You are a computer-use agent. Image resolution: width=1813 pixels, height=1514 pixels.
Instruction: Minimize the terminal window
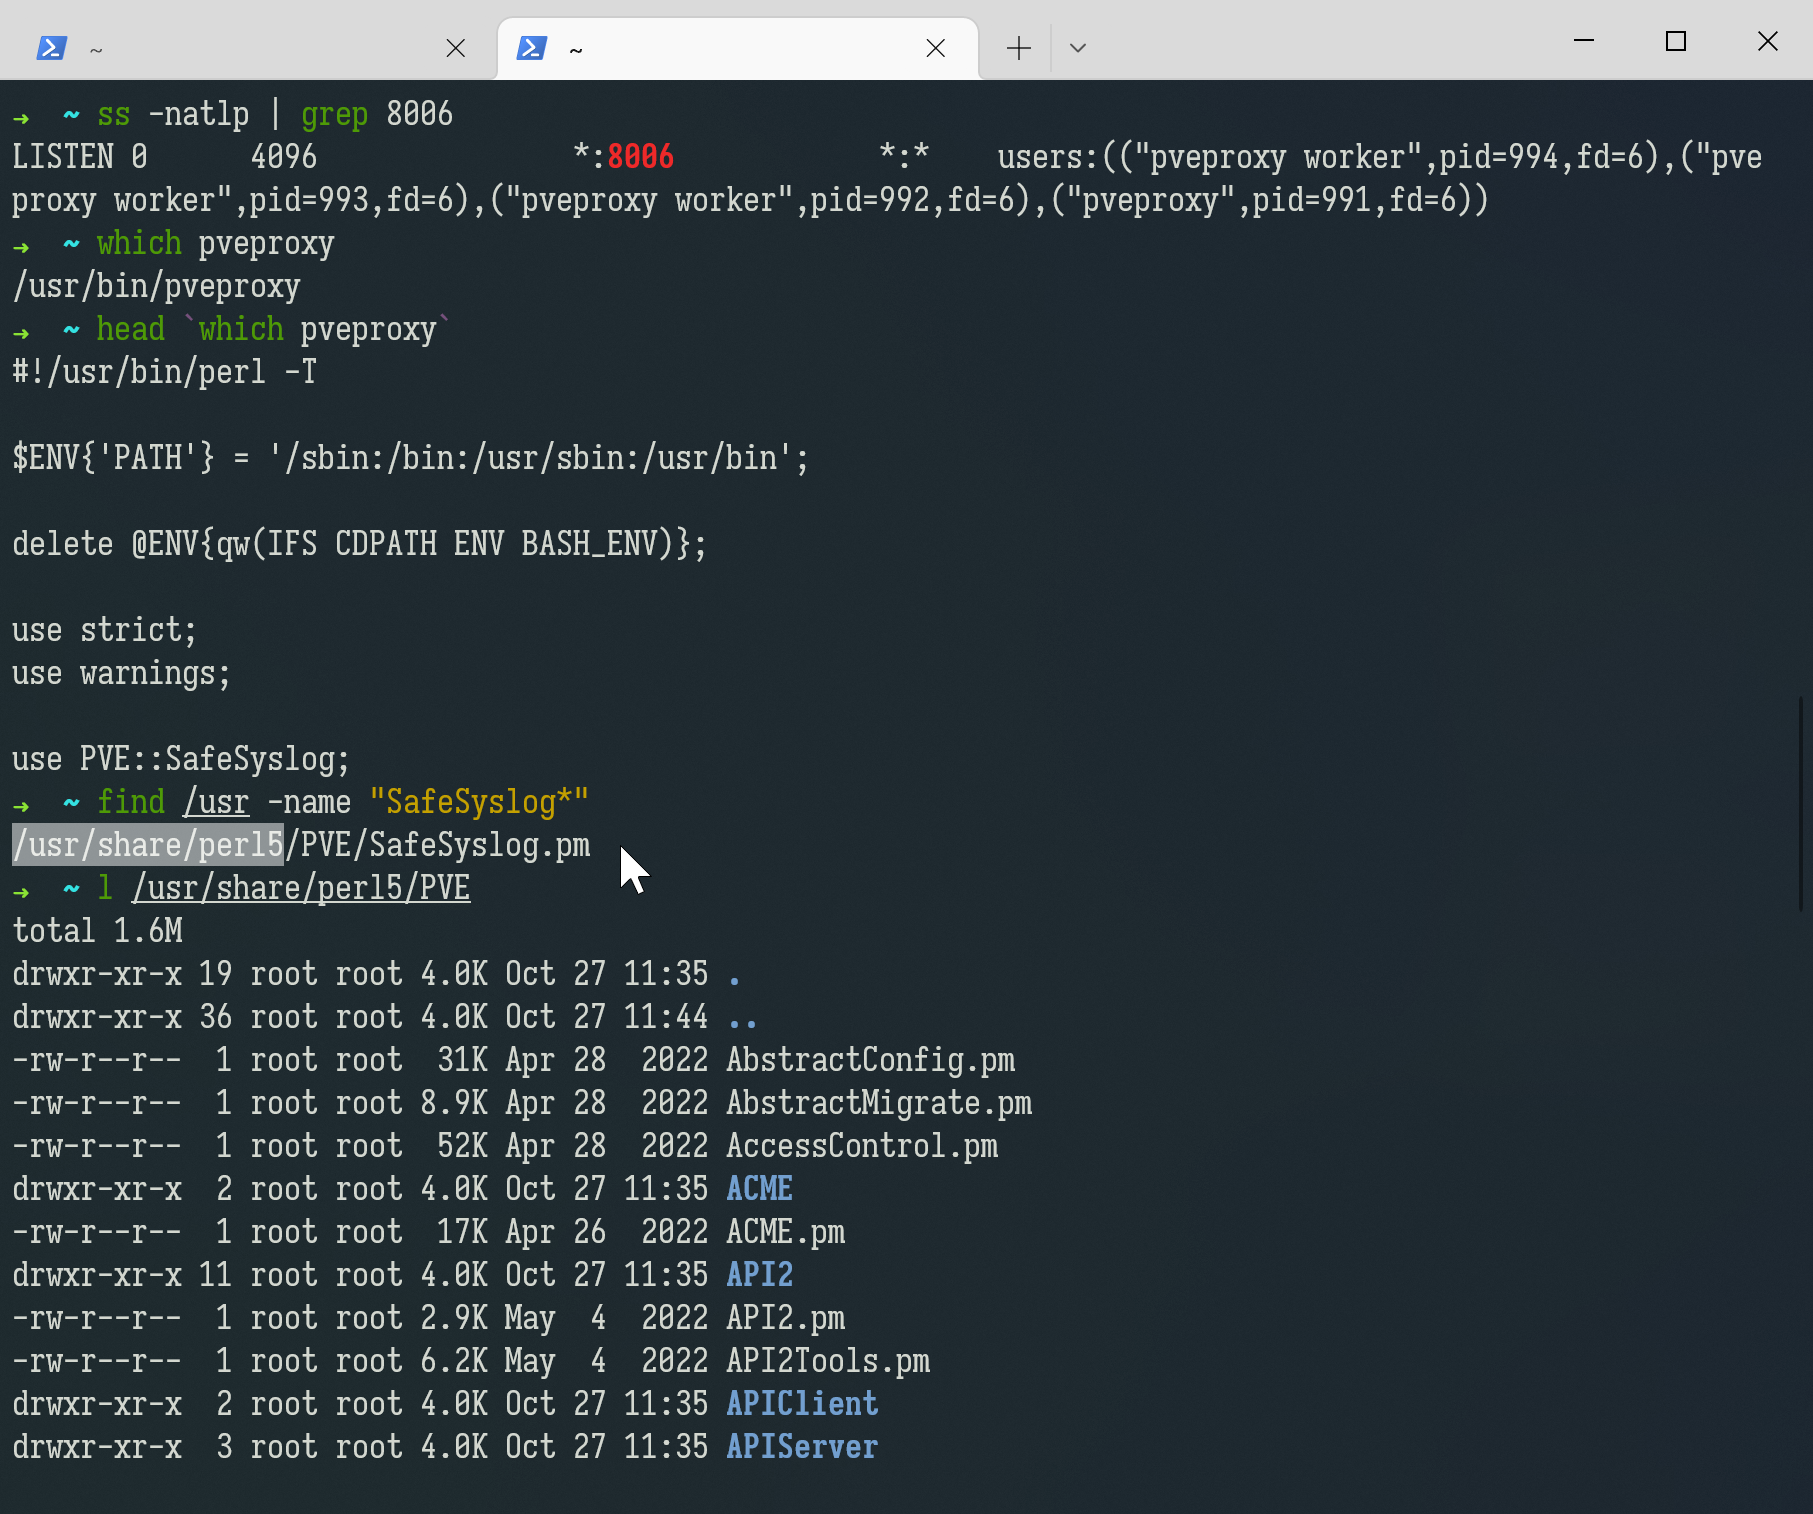pos(1583,41)
